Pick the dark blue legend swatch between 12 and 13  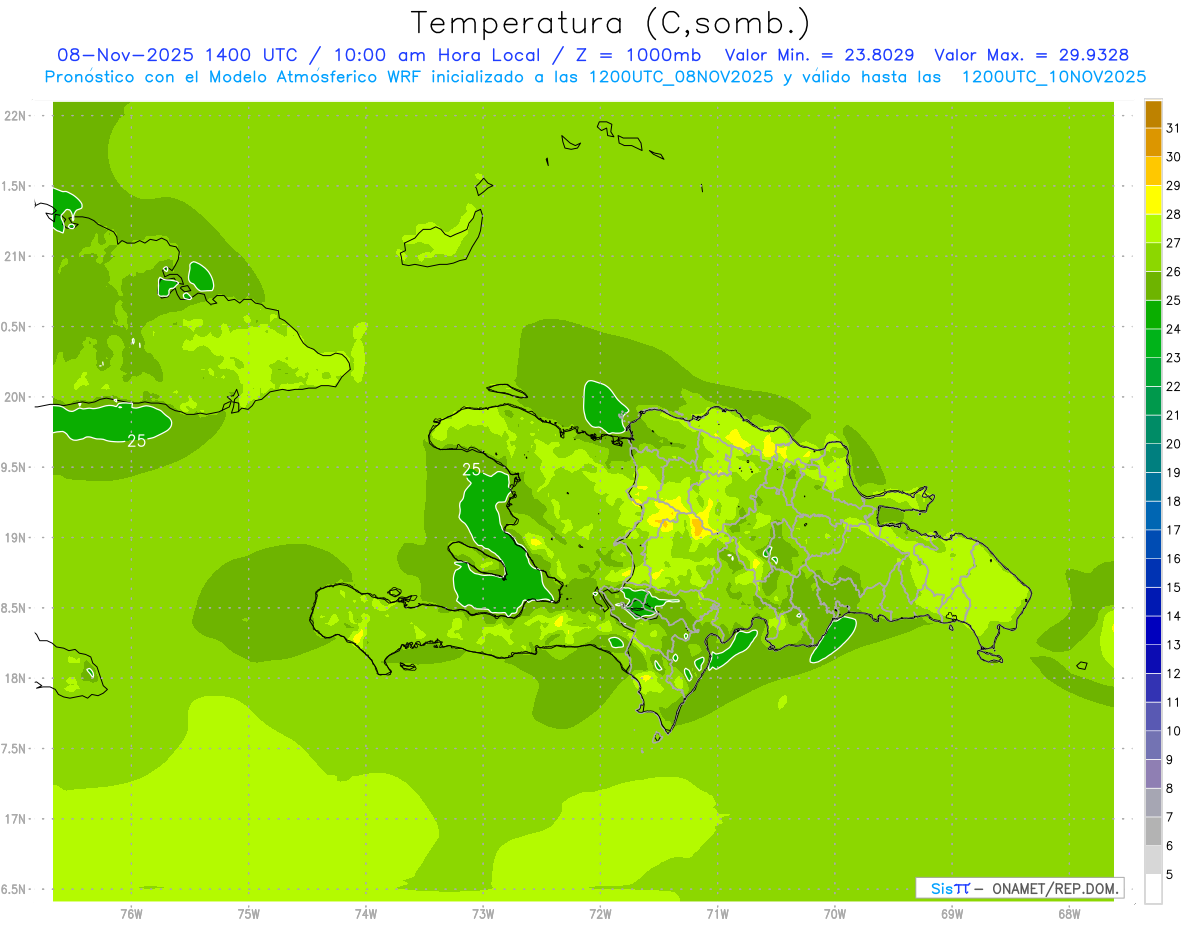tap(1153, 659)
